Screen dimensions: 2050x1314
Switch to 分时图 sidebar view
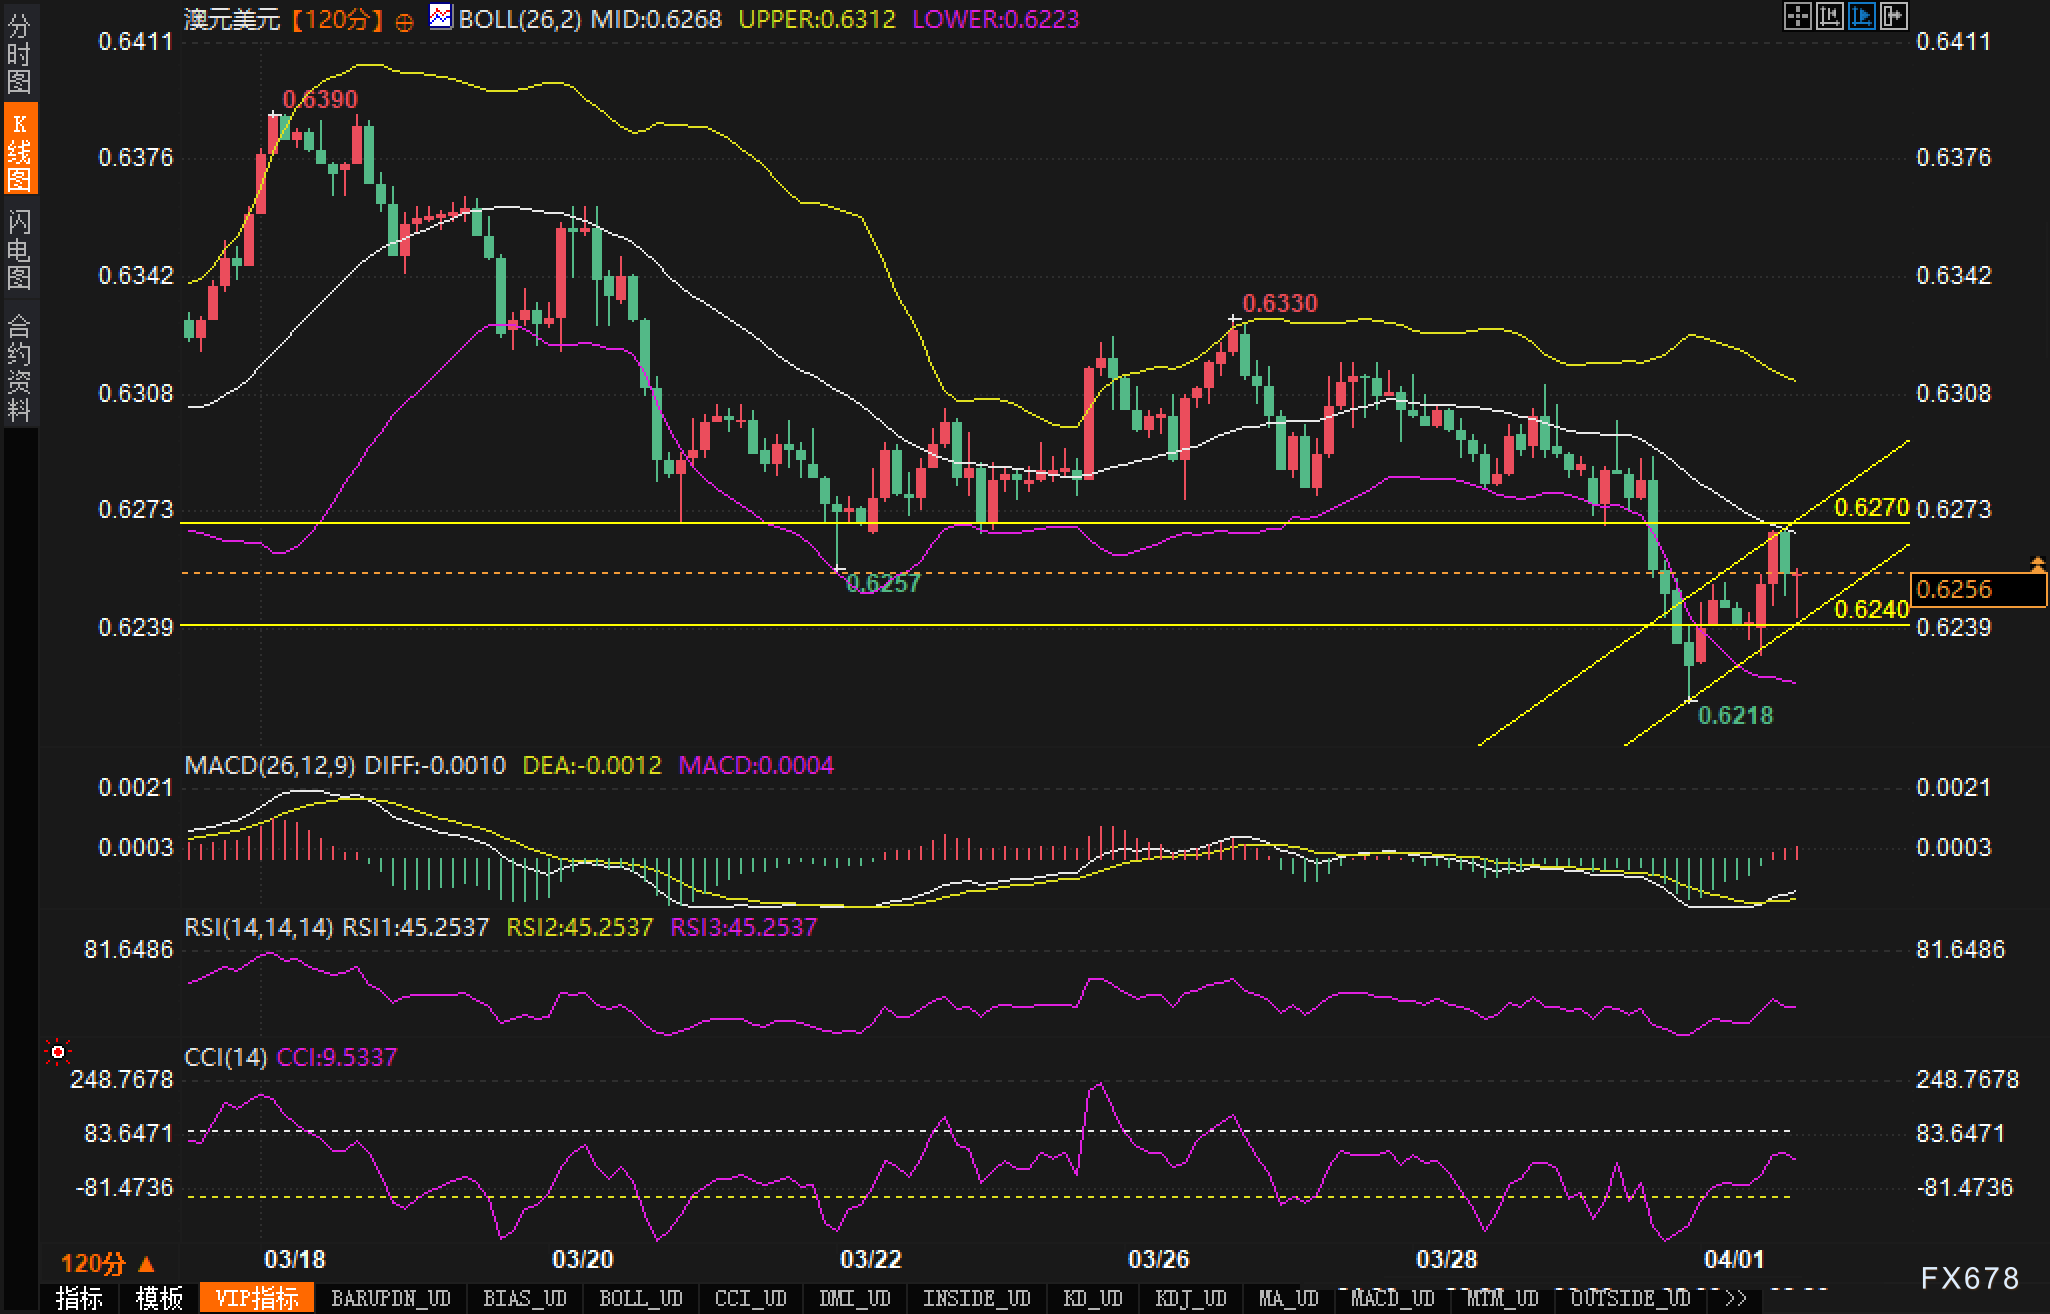pyautogui.click(x=18, y=52)
